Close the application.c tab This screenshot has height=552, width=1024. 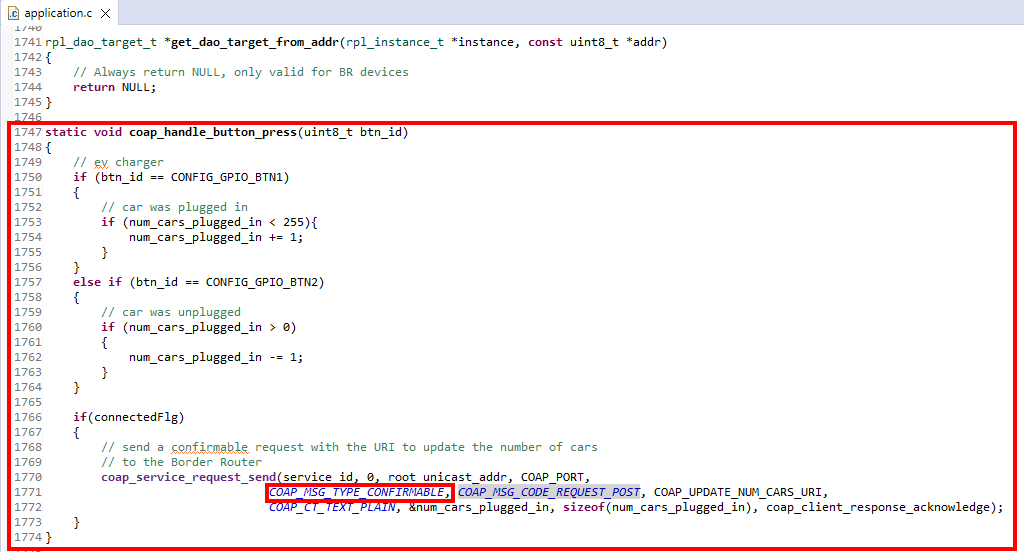tap(105, 13)
